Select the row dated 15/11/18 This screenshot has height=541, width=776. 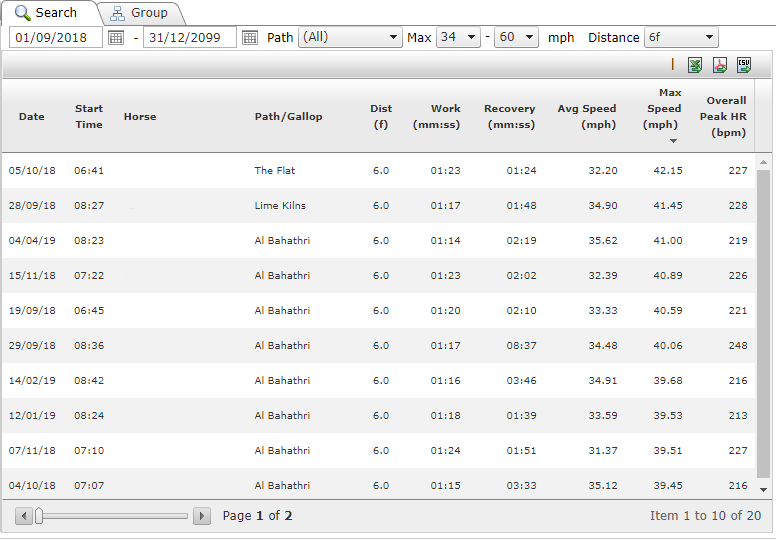[379, 276]
